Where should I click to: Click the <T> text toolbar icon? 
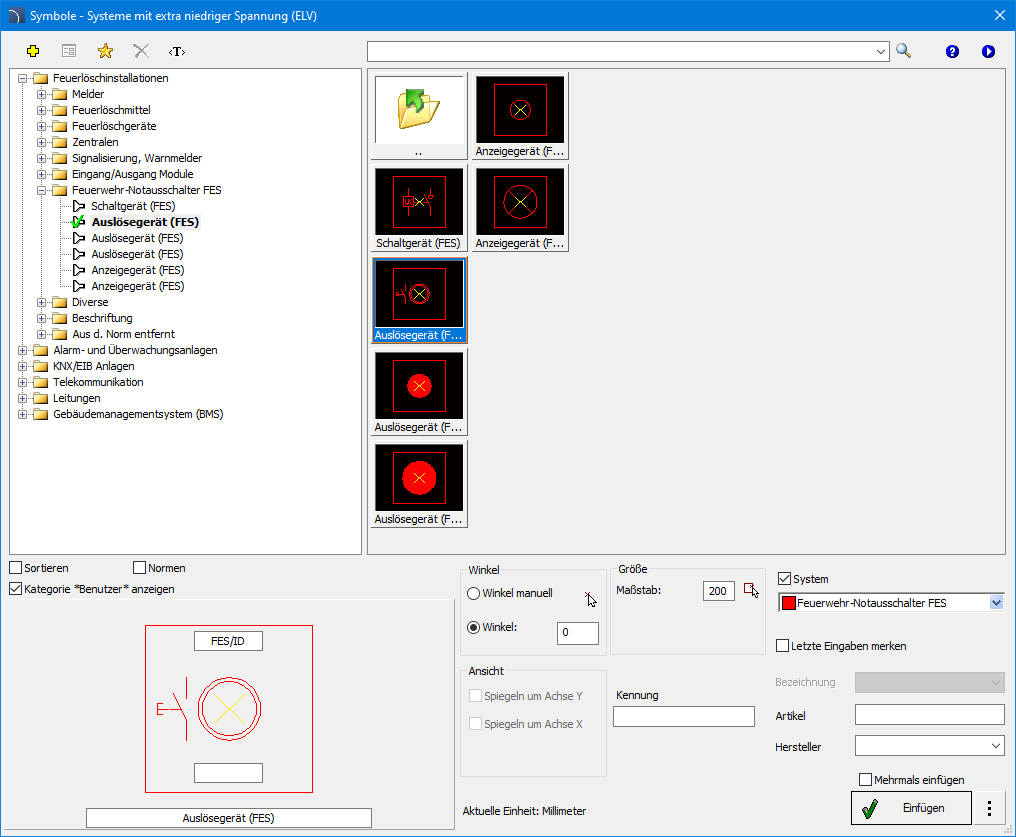(x=177, y=51)
